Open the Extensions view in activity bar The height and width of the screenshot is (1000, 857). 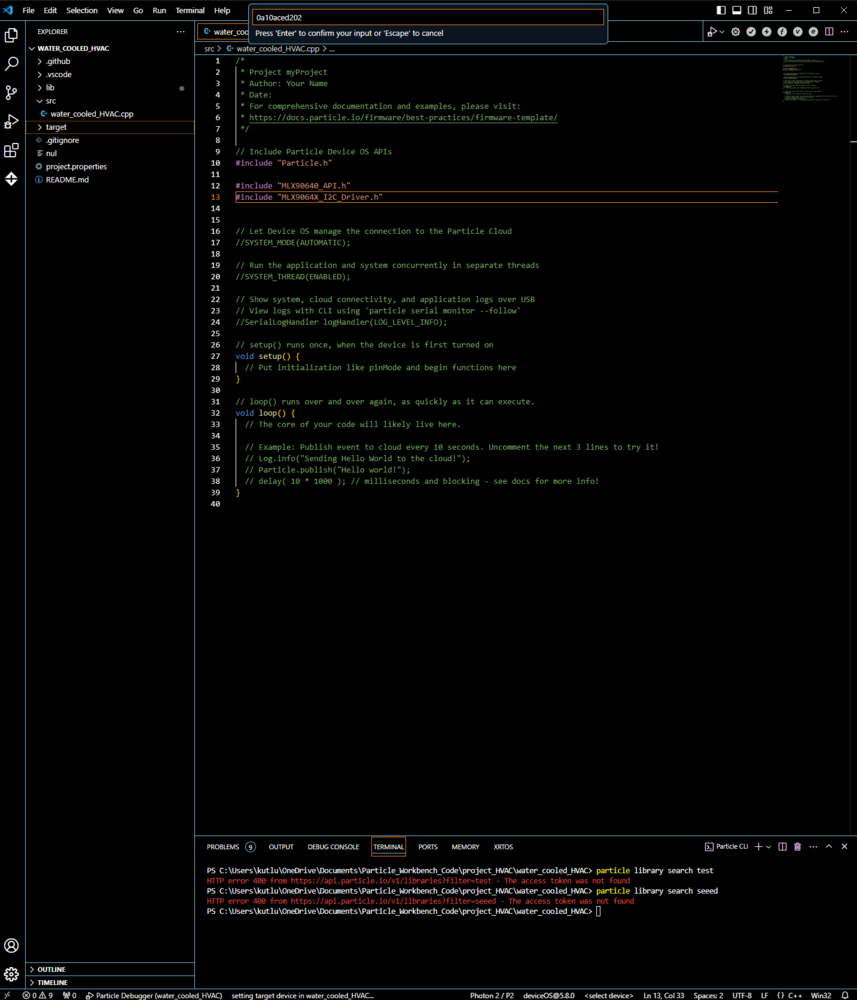(12, 150)
